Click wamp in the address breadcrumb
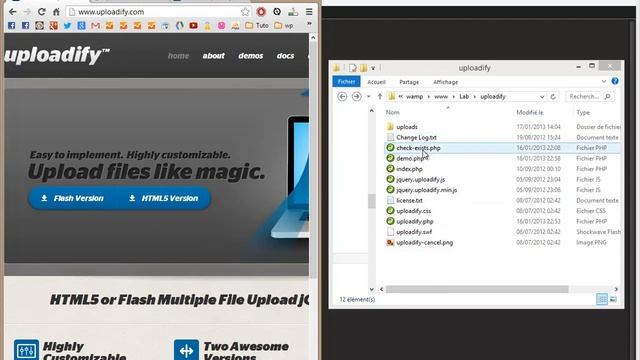 (414, 97)
